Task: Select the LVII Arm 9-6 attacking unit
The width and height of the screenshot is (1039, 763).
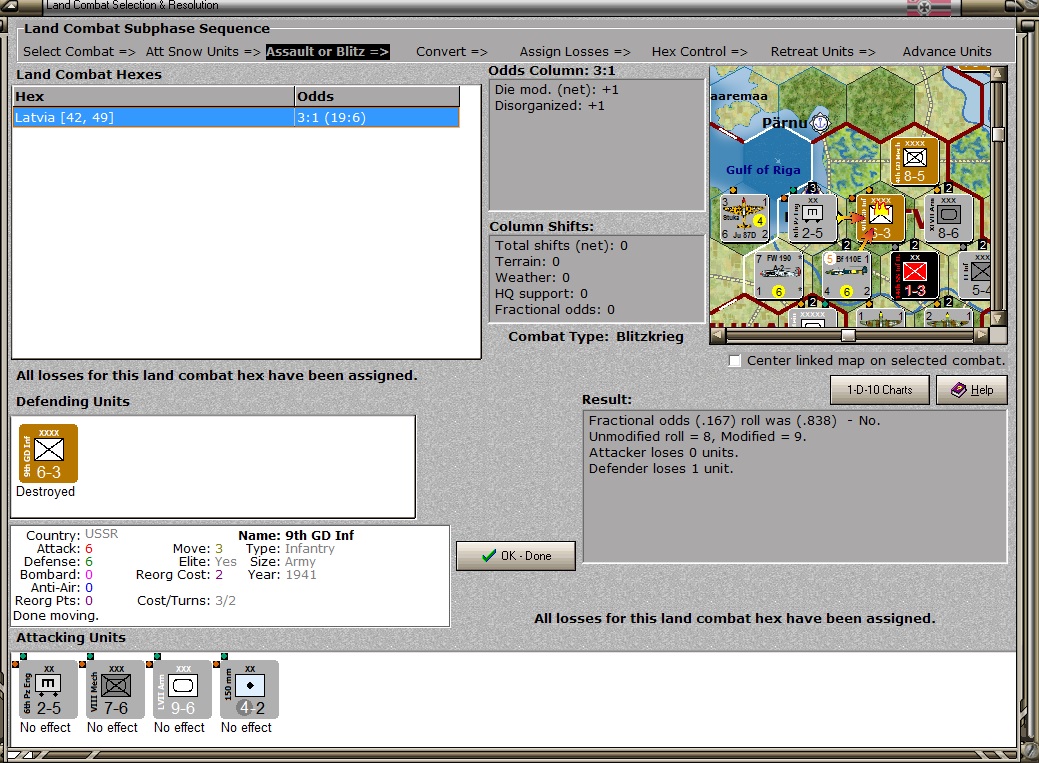Action: [x=182, y=689]
